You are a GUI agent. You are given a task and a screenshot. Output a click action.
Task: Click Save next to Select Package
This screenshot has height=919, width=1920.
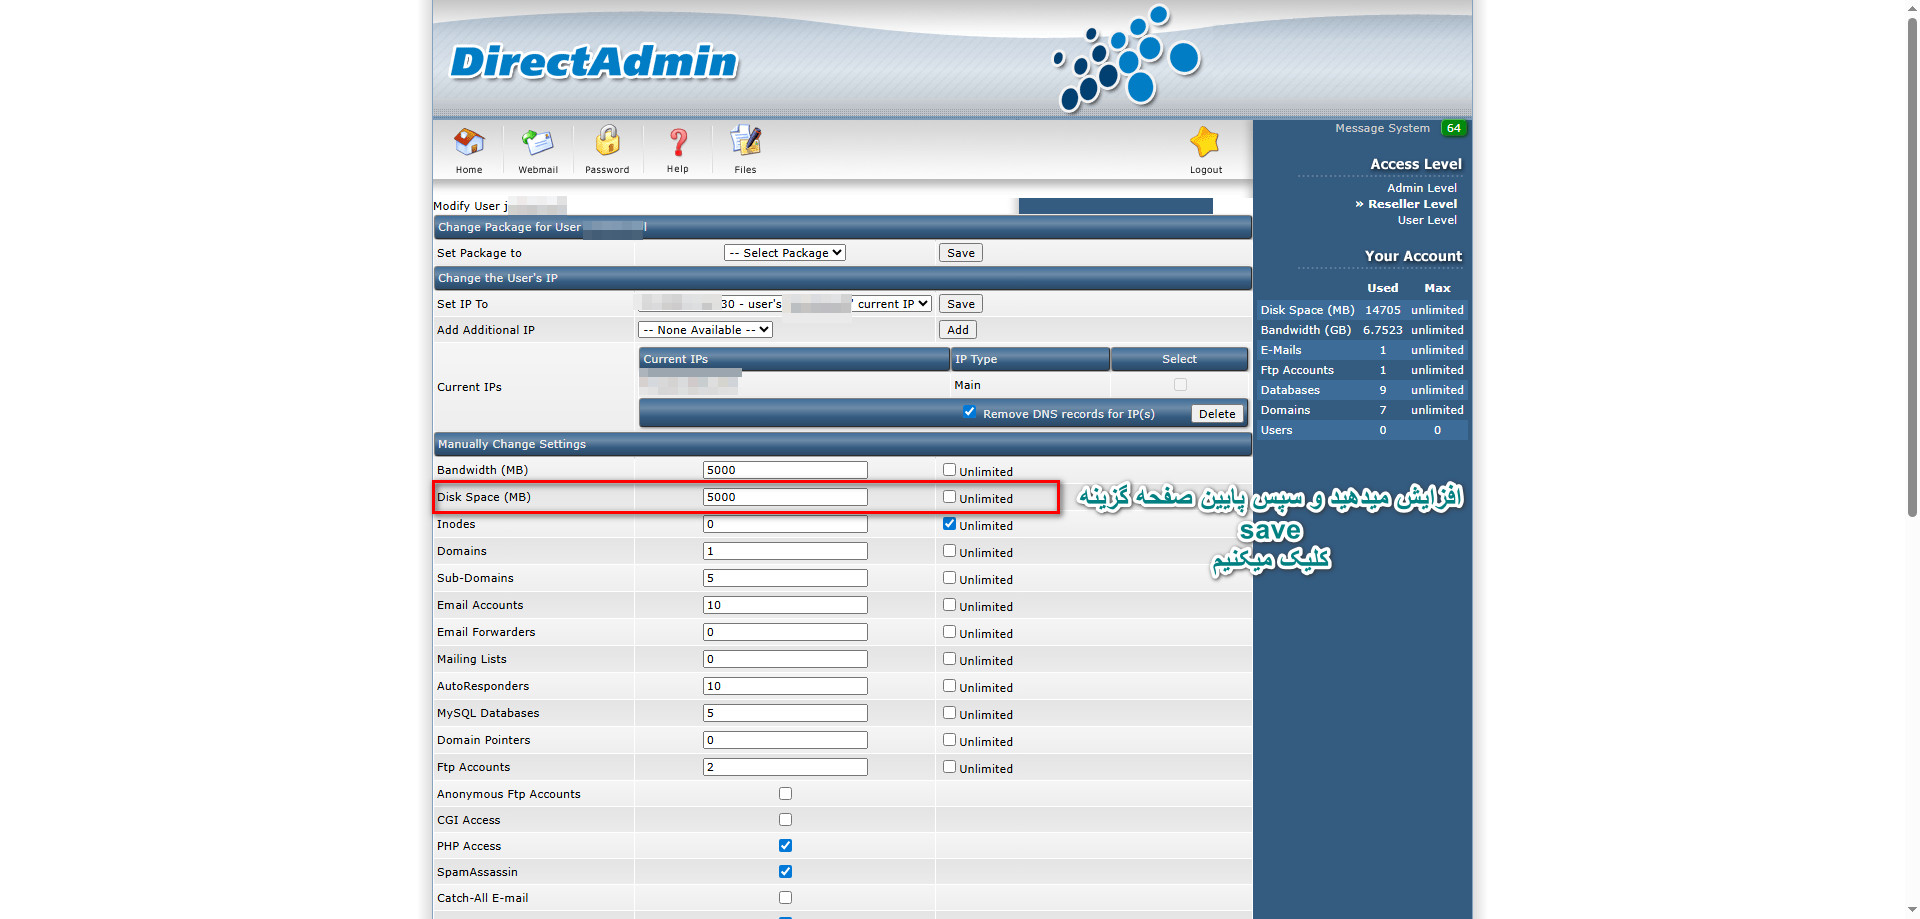tap(960, 253)
